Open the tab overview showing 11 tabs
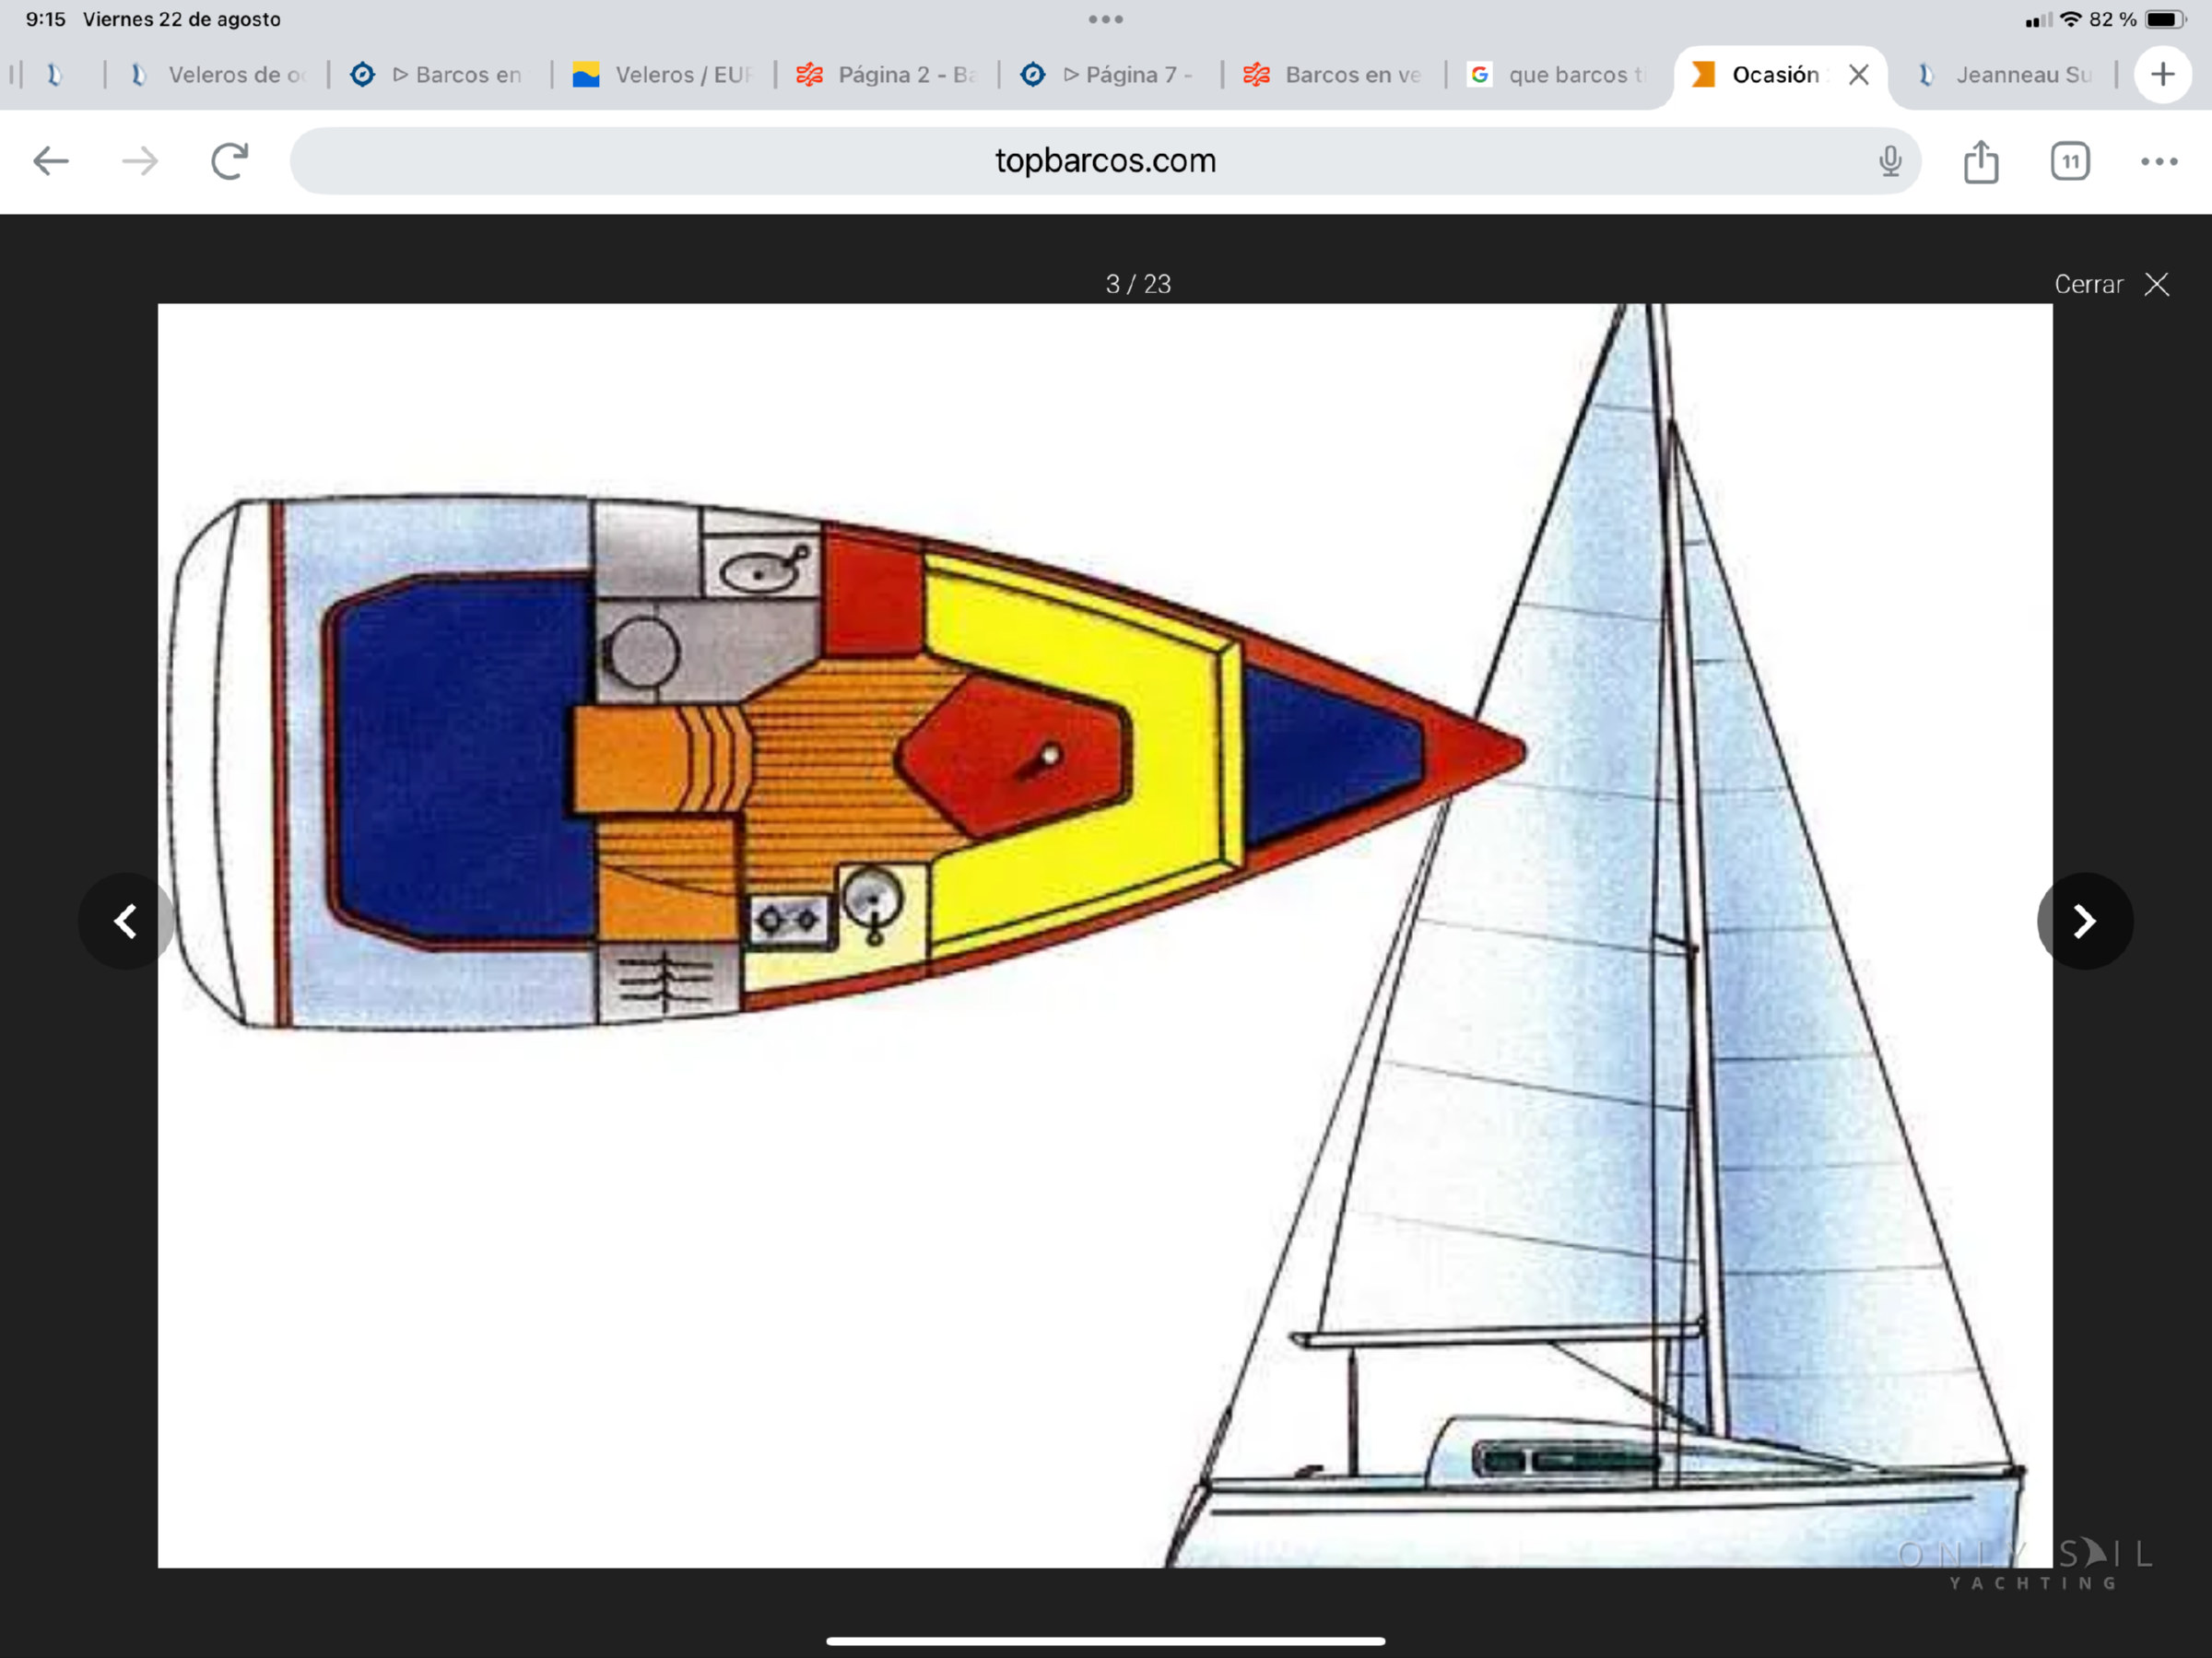Viewport: 2212px width, 1658px height. click(x=2069, y=161)
